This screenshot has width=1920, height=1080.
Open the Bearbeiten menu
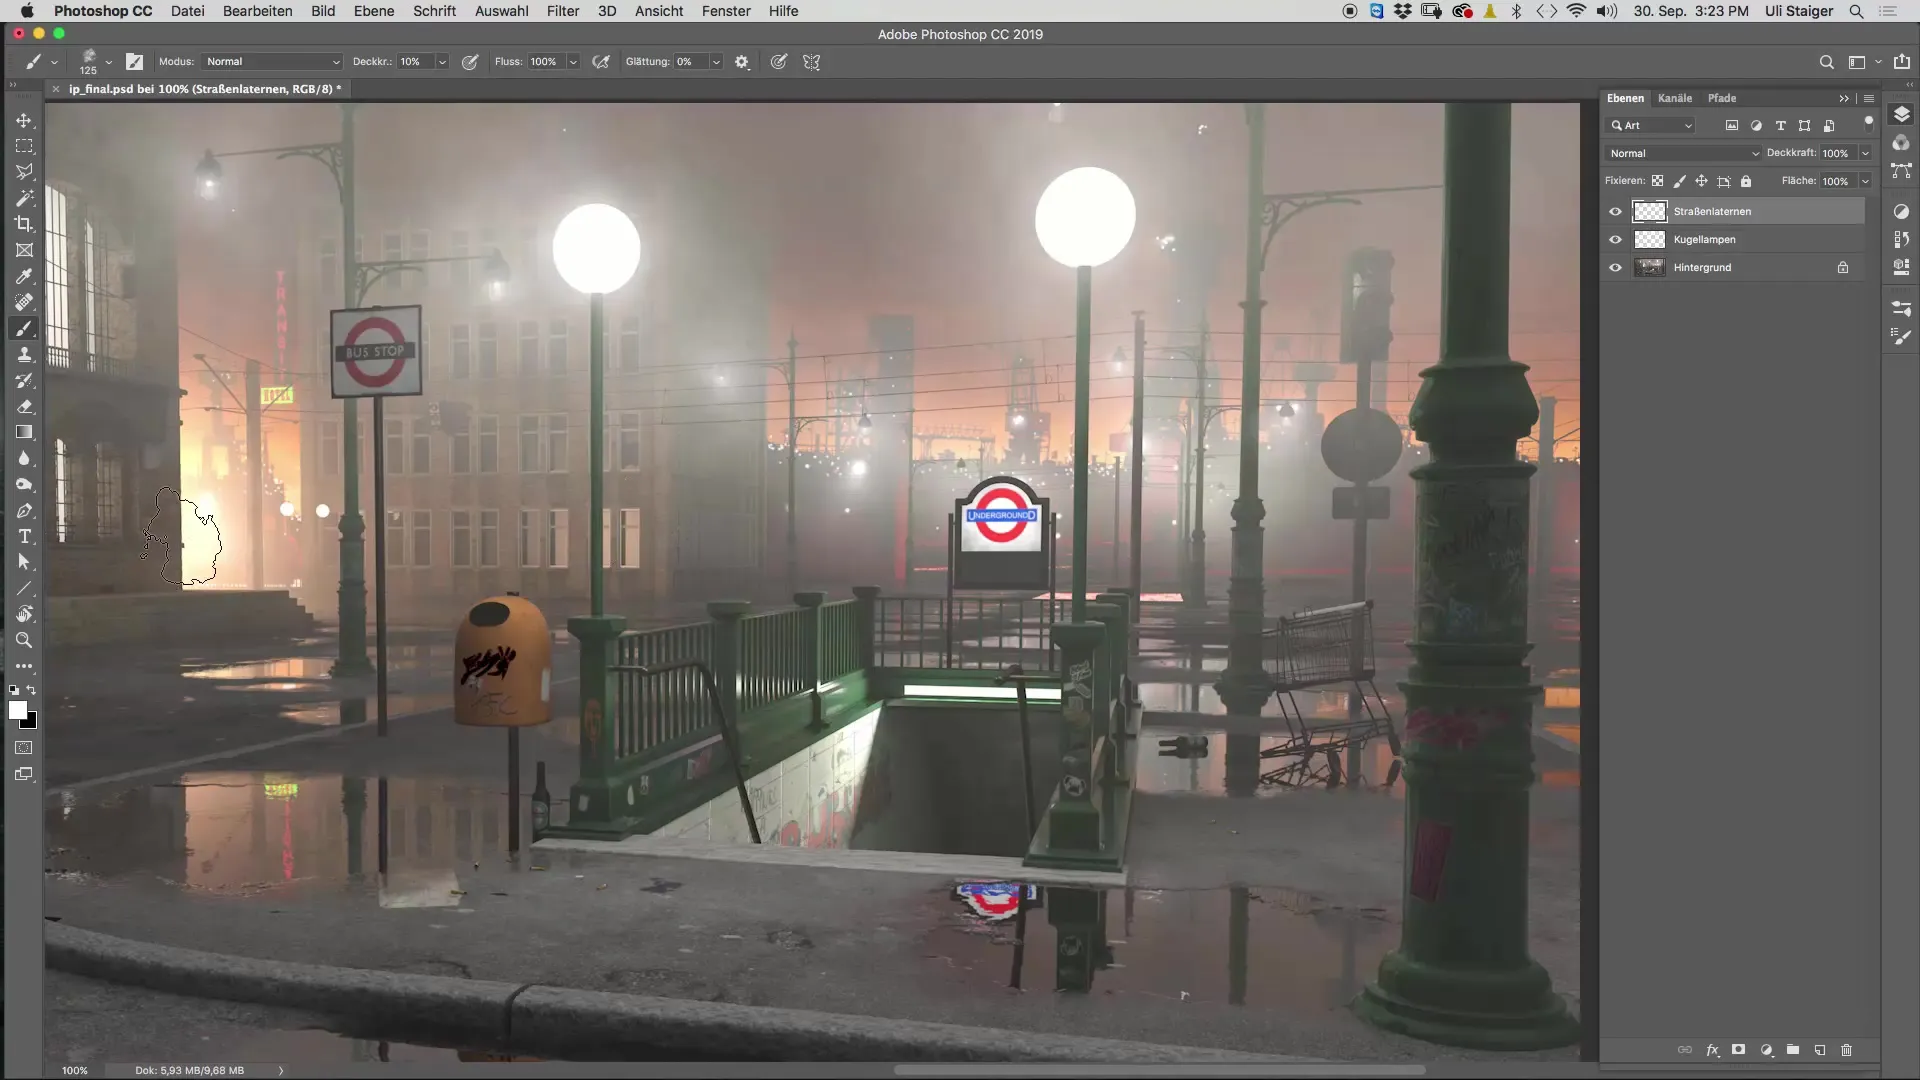[257, 11]
